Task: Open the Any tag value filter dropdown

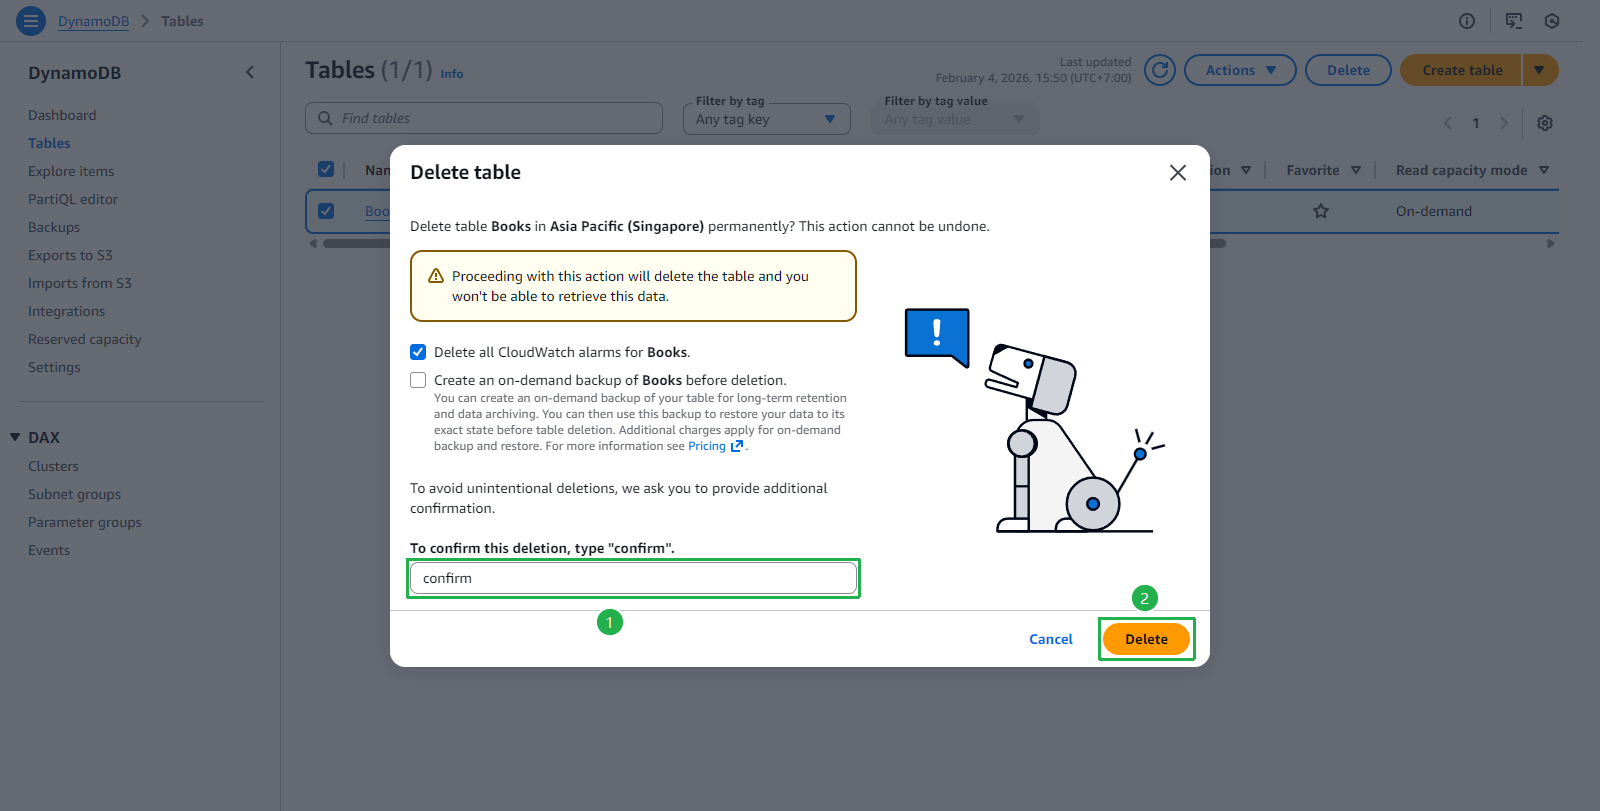Action: coord(955,119)
